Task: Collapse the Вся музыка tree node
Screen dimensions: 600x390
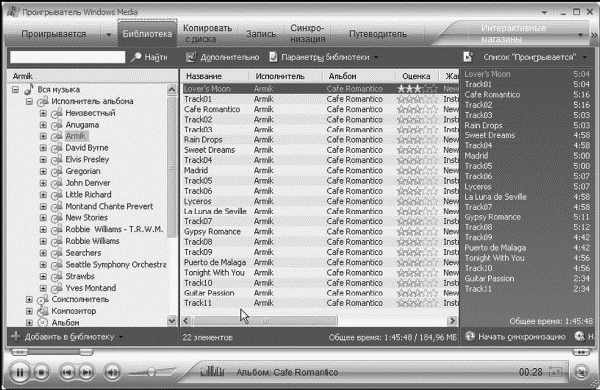Action: 15,90
